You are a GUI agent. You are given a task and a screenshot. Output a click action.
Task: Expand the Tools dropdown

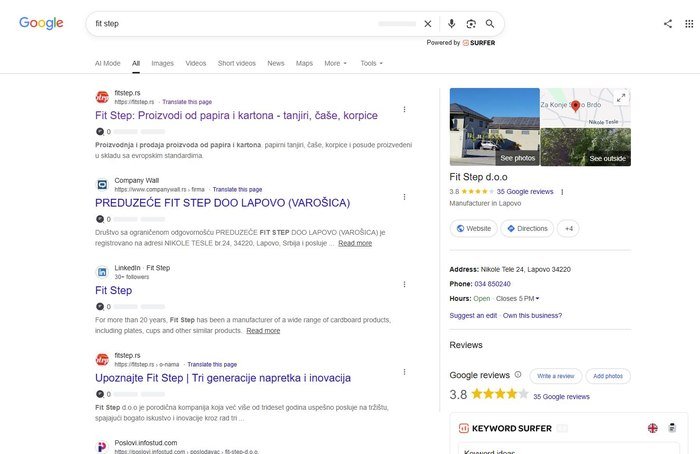click(371, 63)
